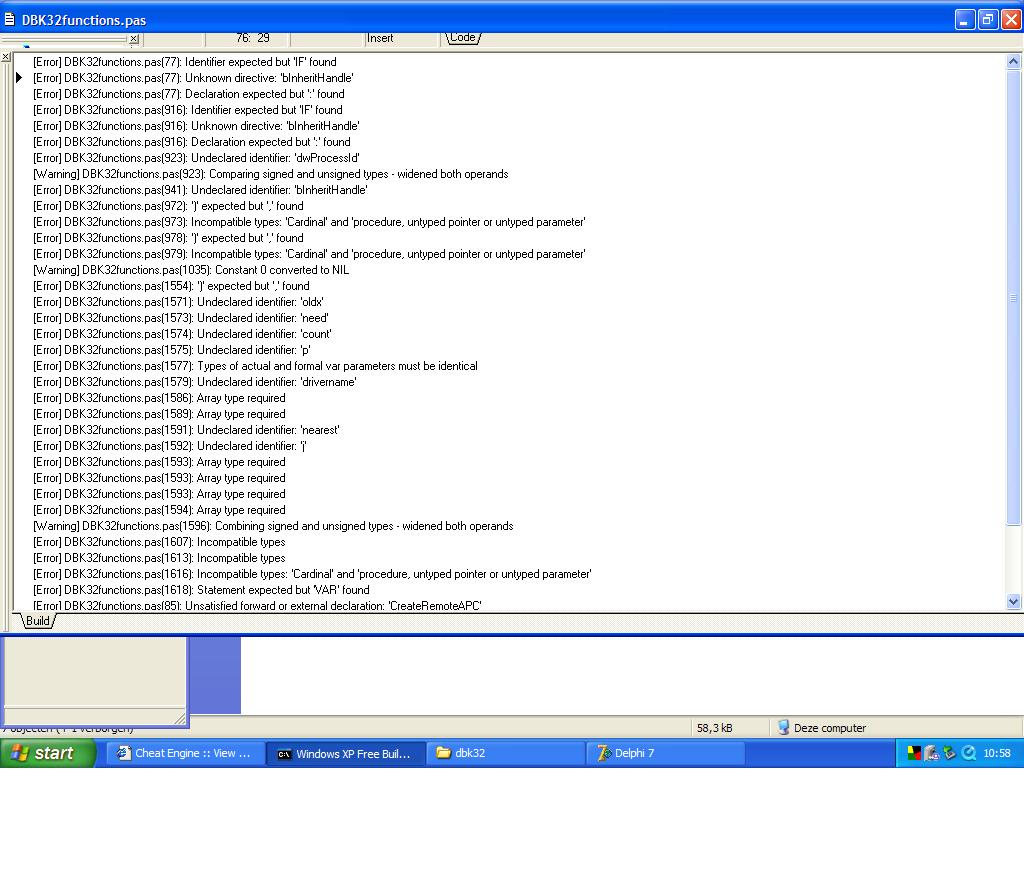
Task: Click the 58,3 kB status bar size
Action: tap(714, 728)
